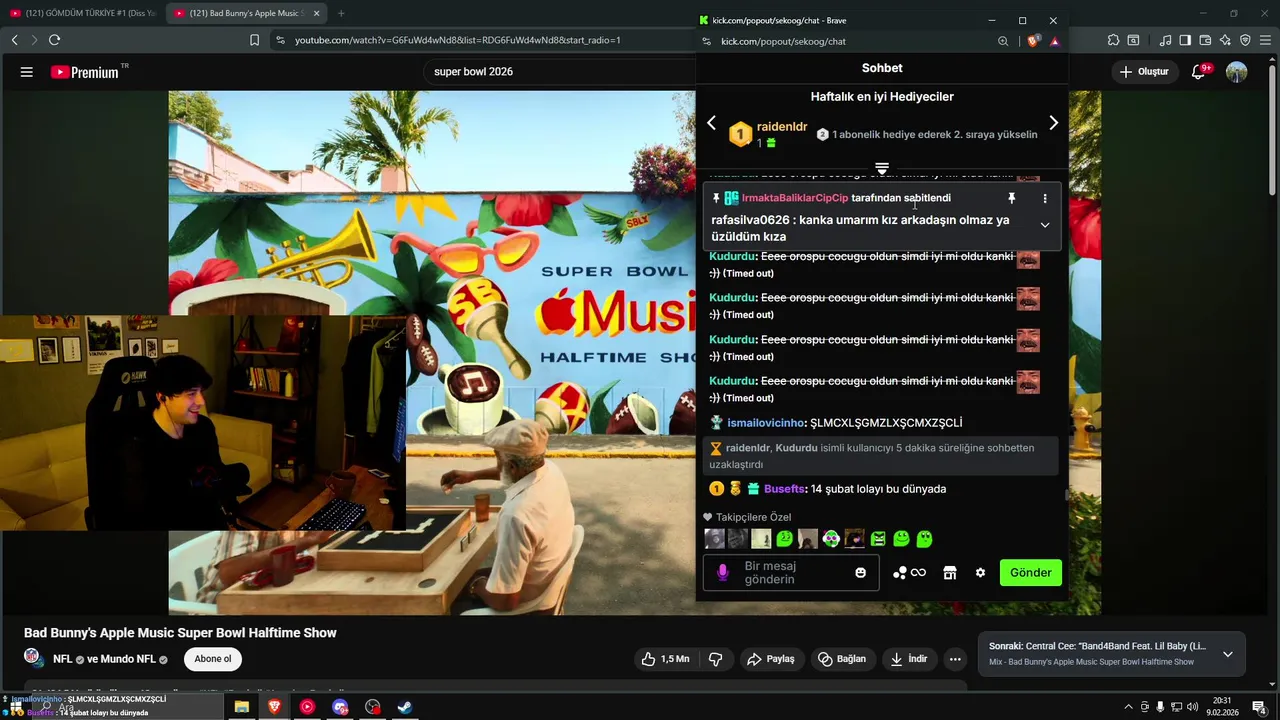
Task: Open Kick channel shop icon
Action: 950,573
